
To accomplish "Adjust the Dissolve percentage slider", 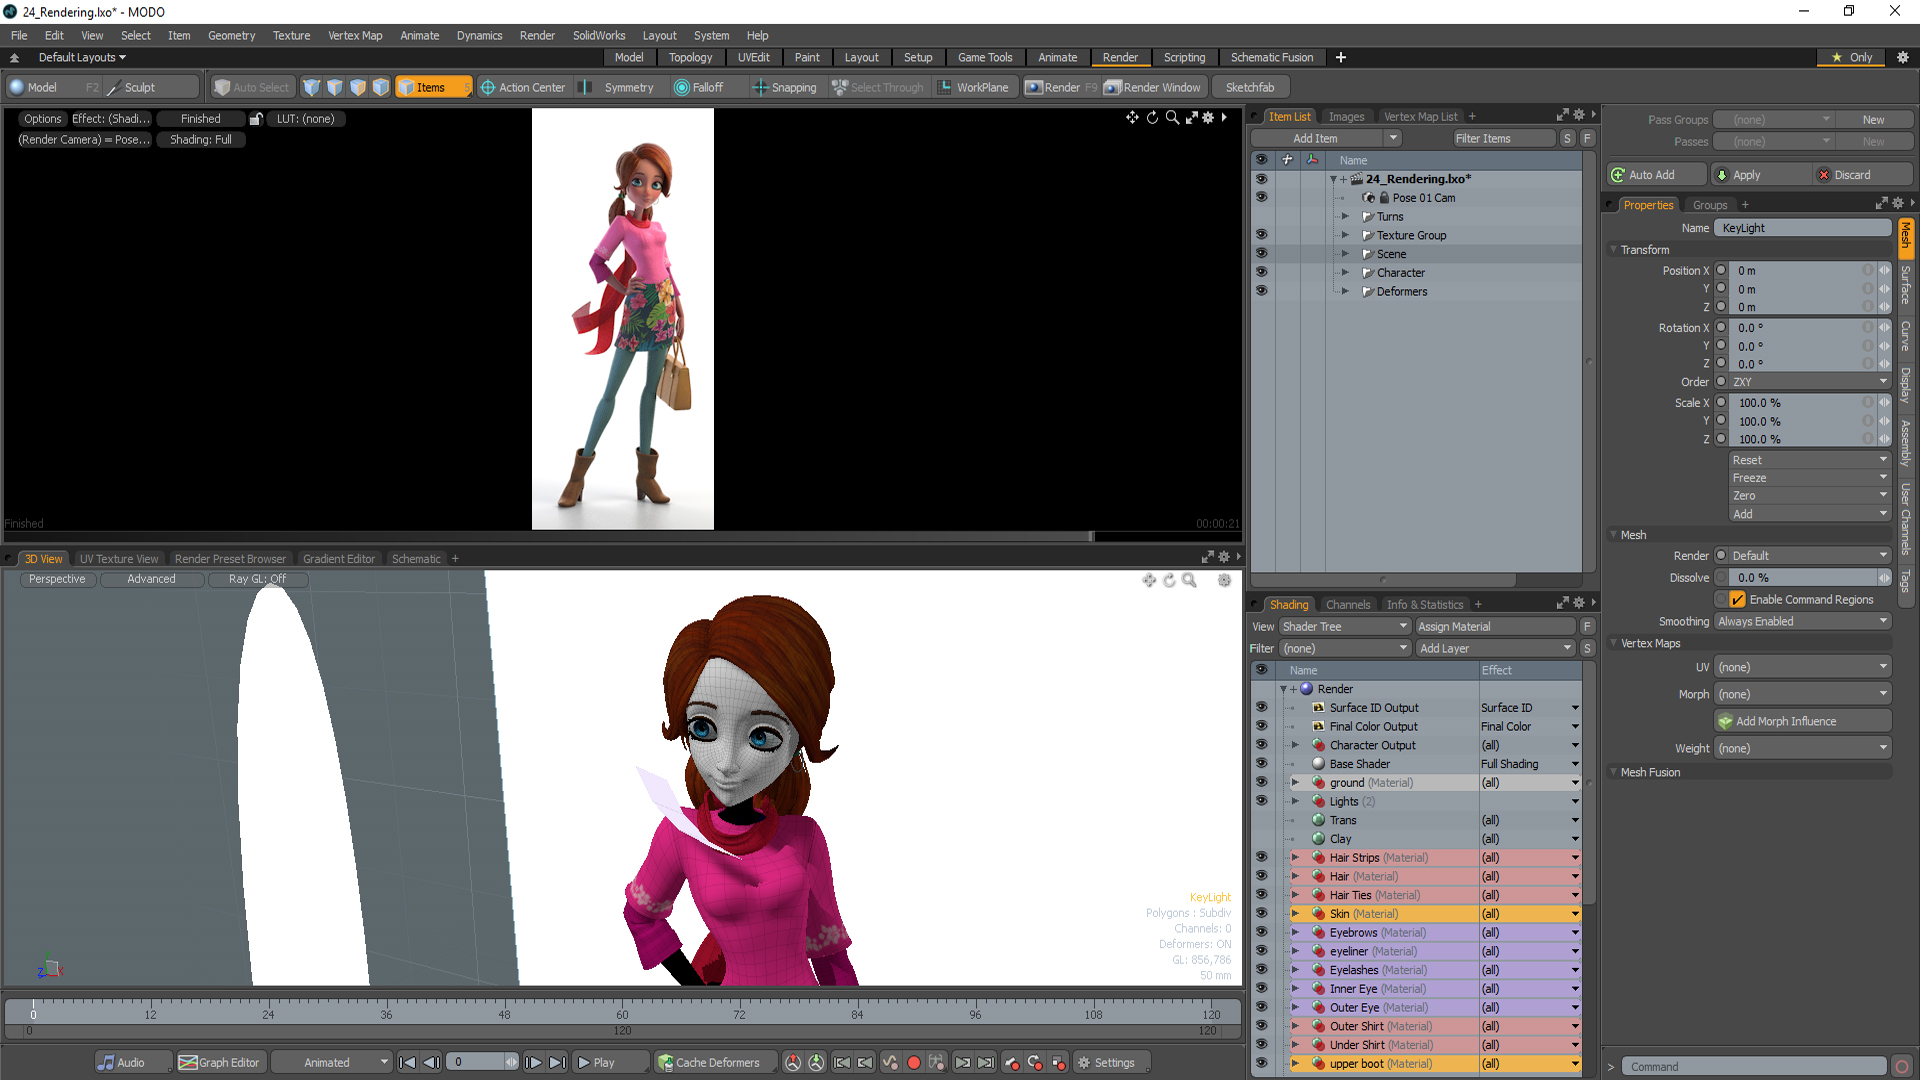I will 1802,578.
